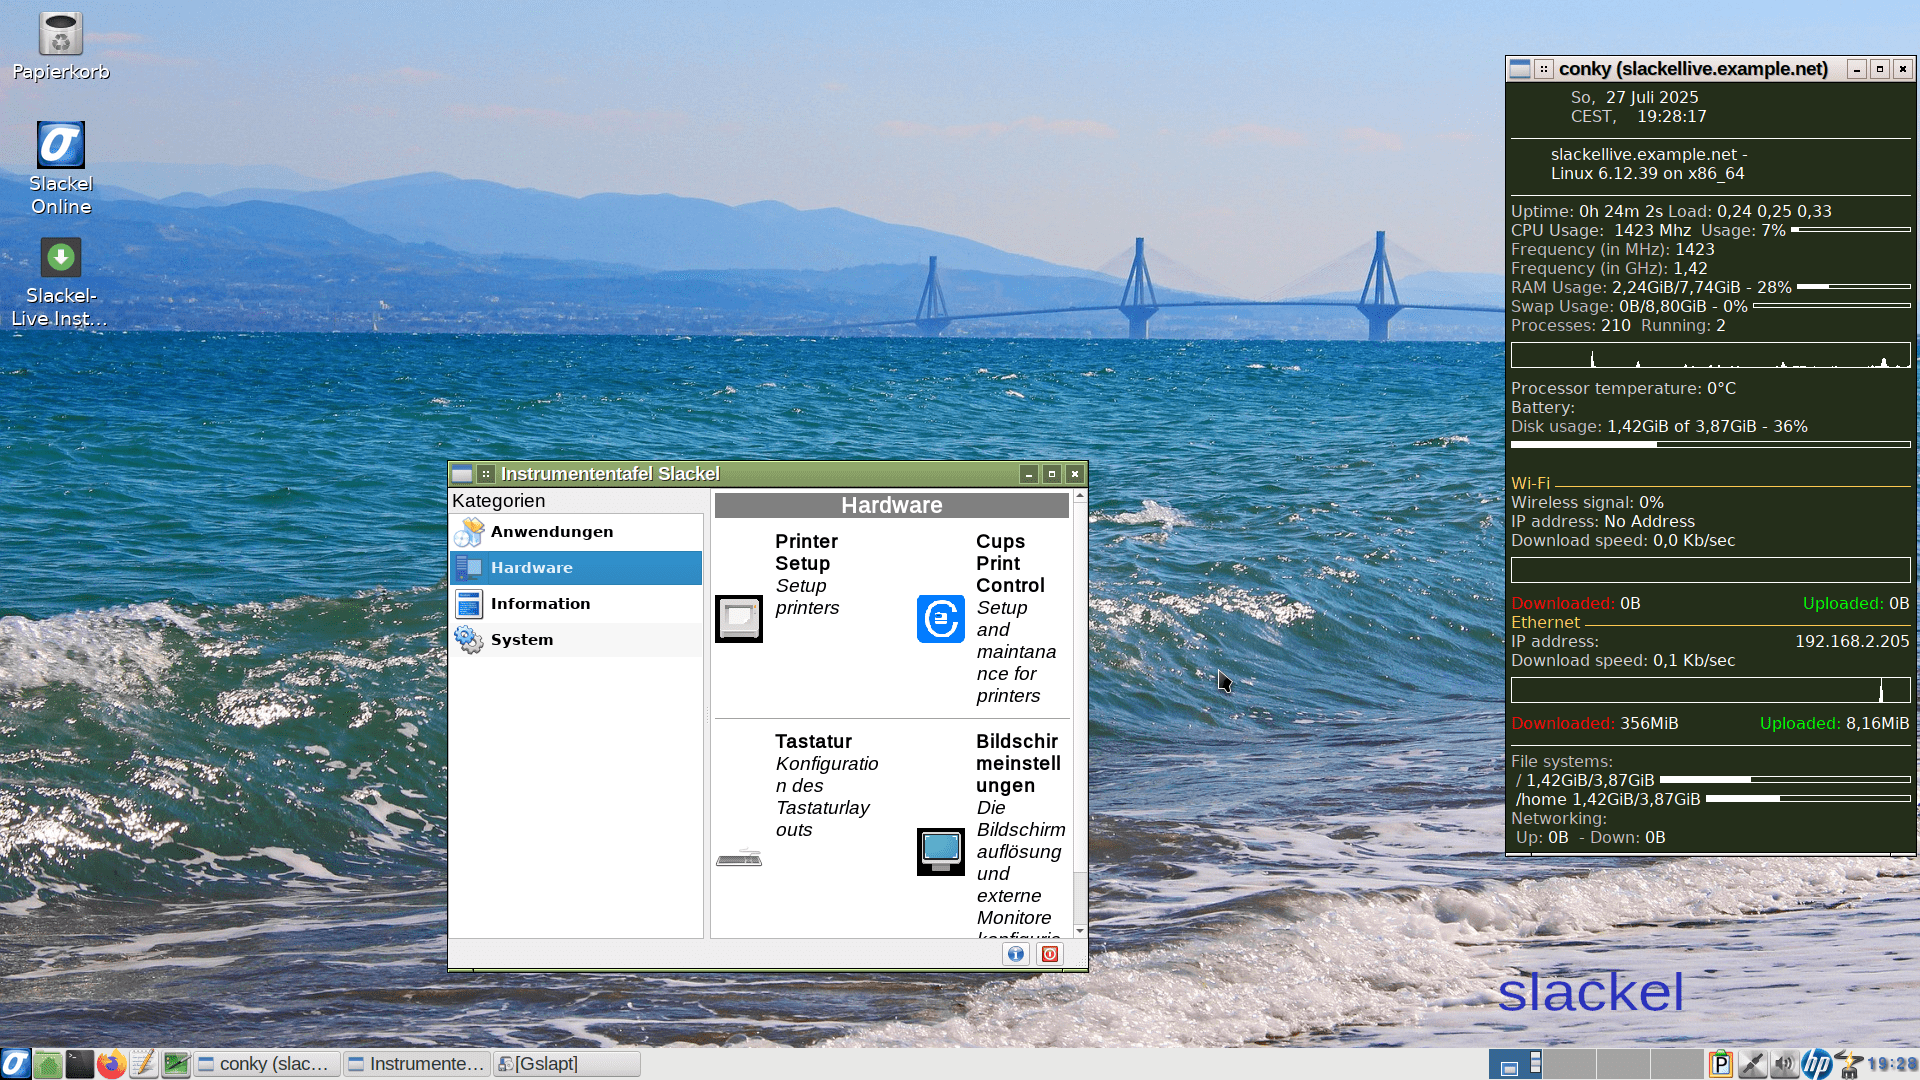Launch Cups Print Control

pyautogui.click(x=940, y=619)
